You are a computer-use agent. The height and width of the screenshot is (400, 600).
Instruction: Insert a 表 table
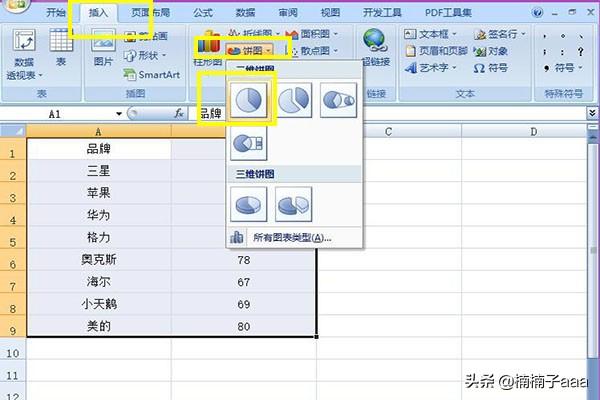(61, 47)
